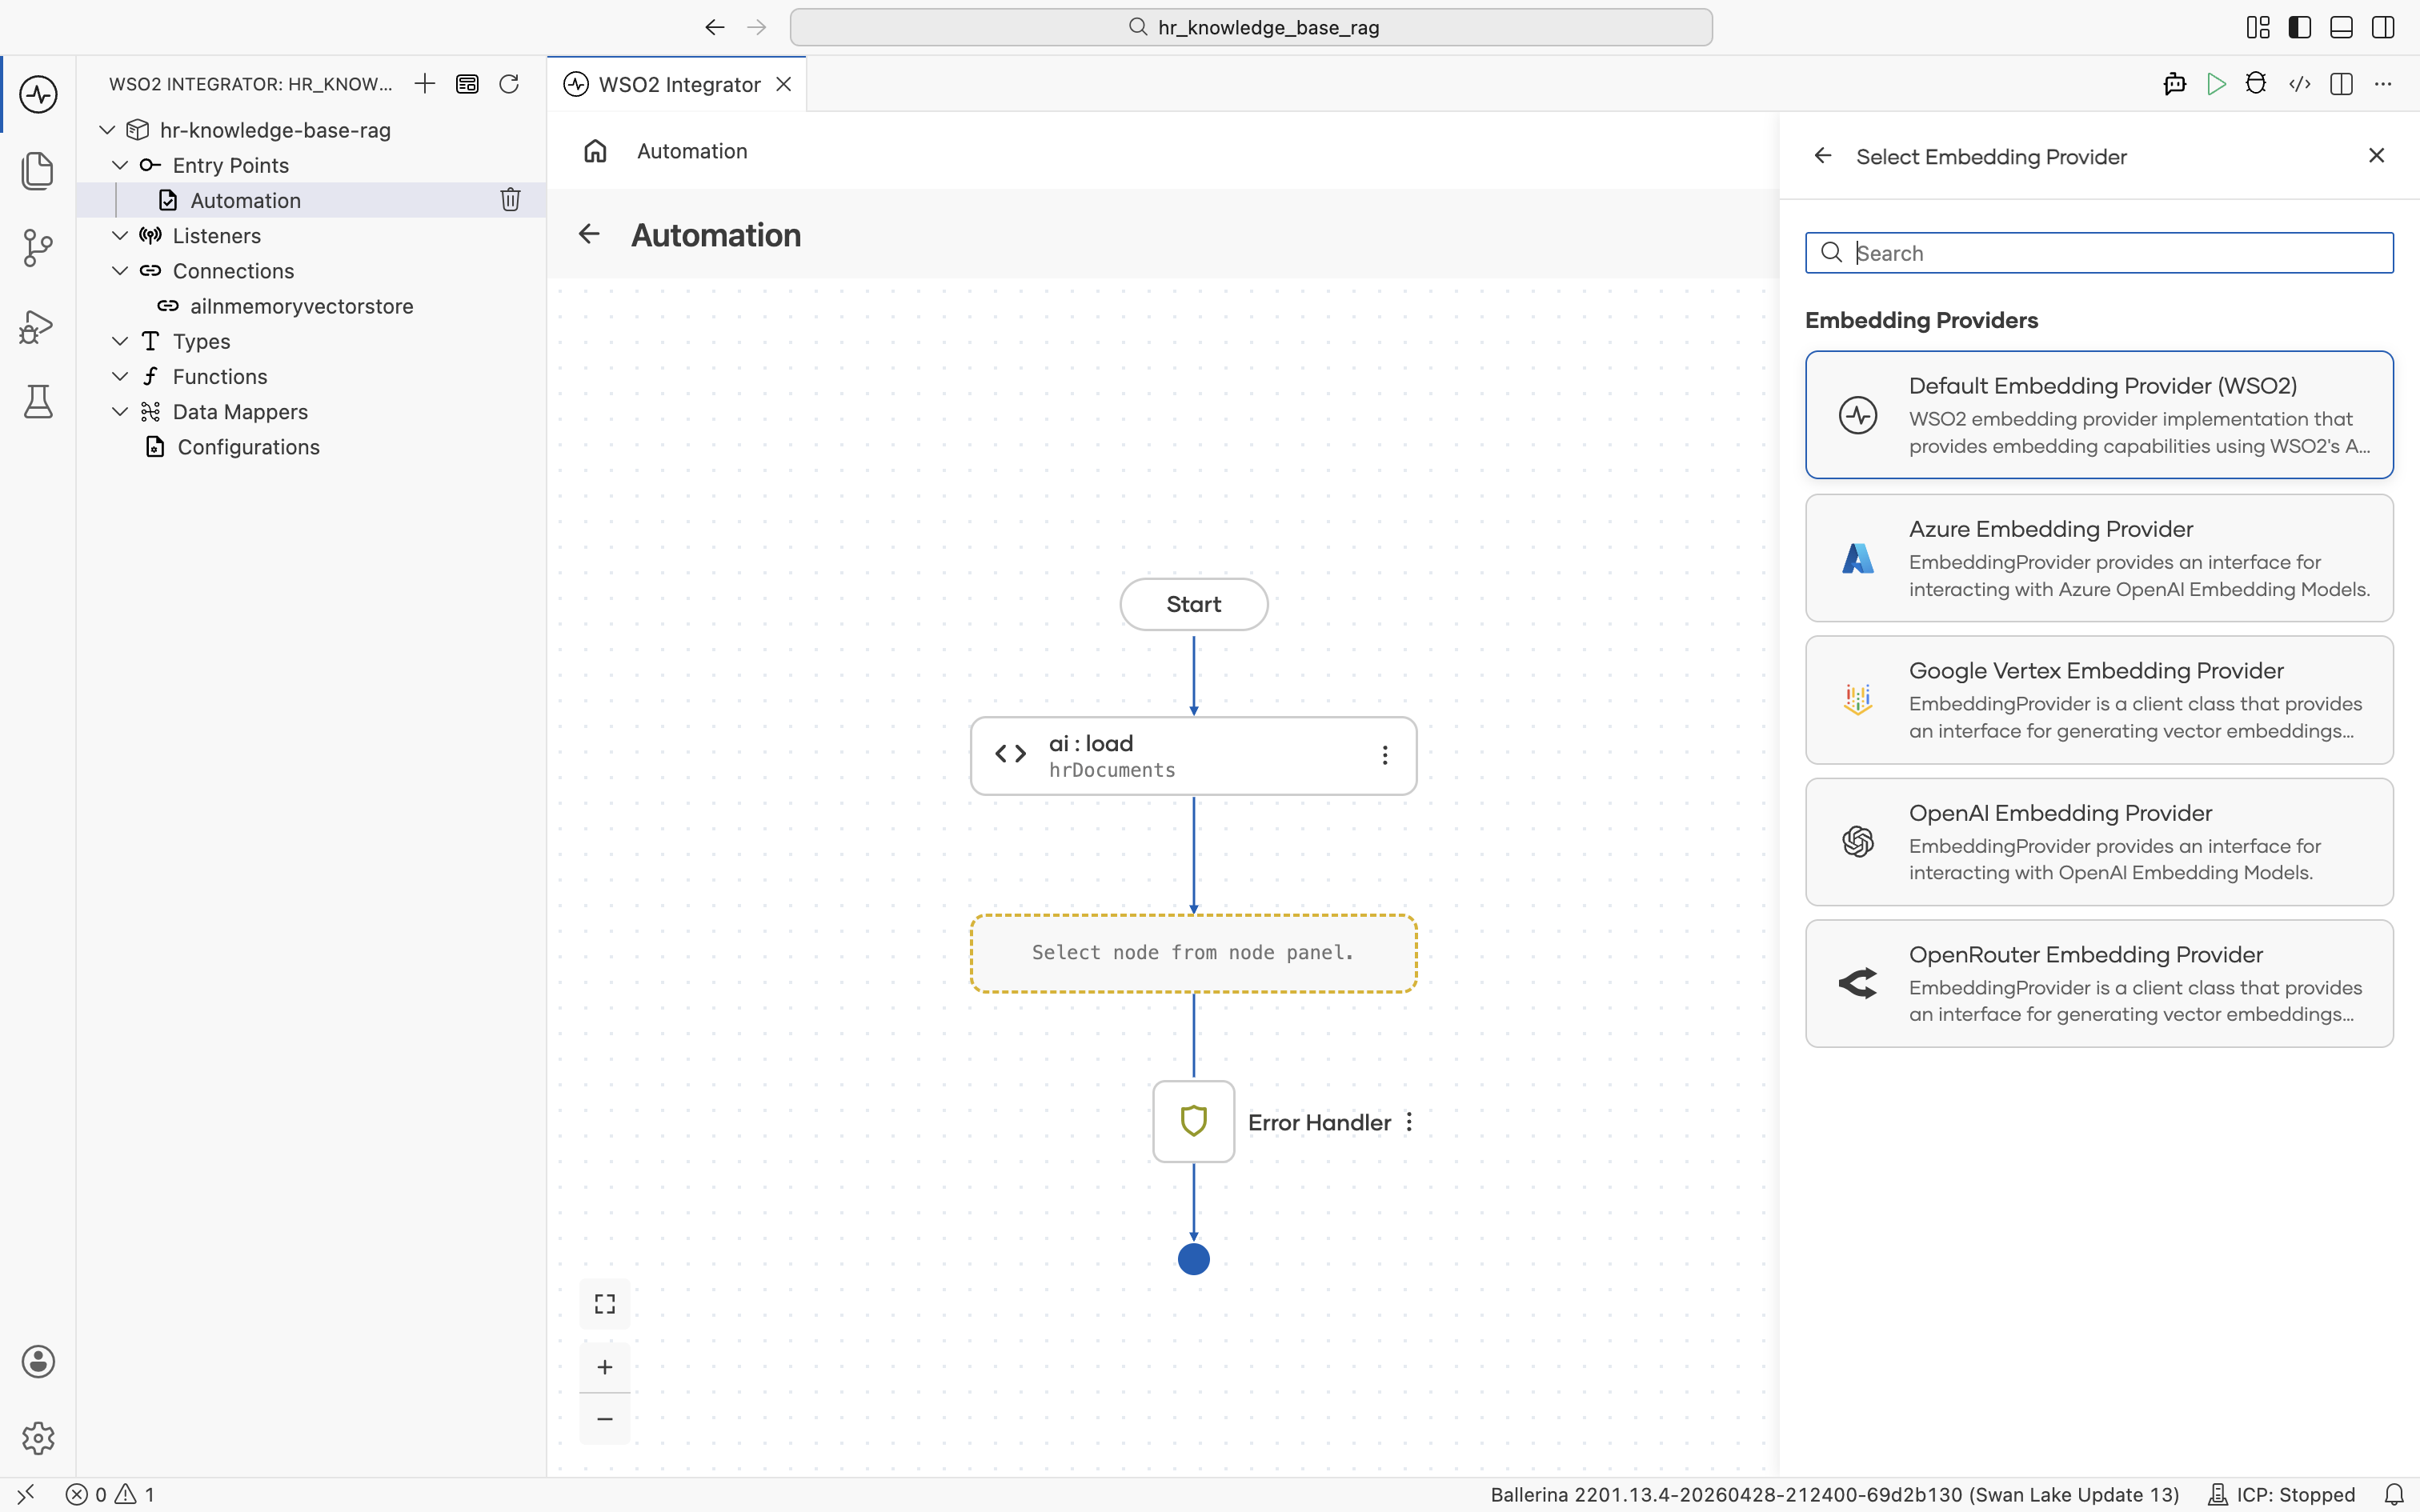2420x1512 pixels.
Task: Select OpenAI Embedding Provider
Action: click(2099, 842)
